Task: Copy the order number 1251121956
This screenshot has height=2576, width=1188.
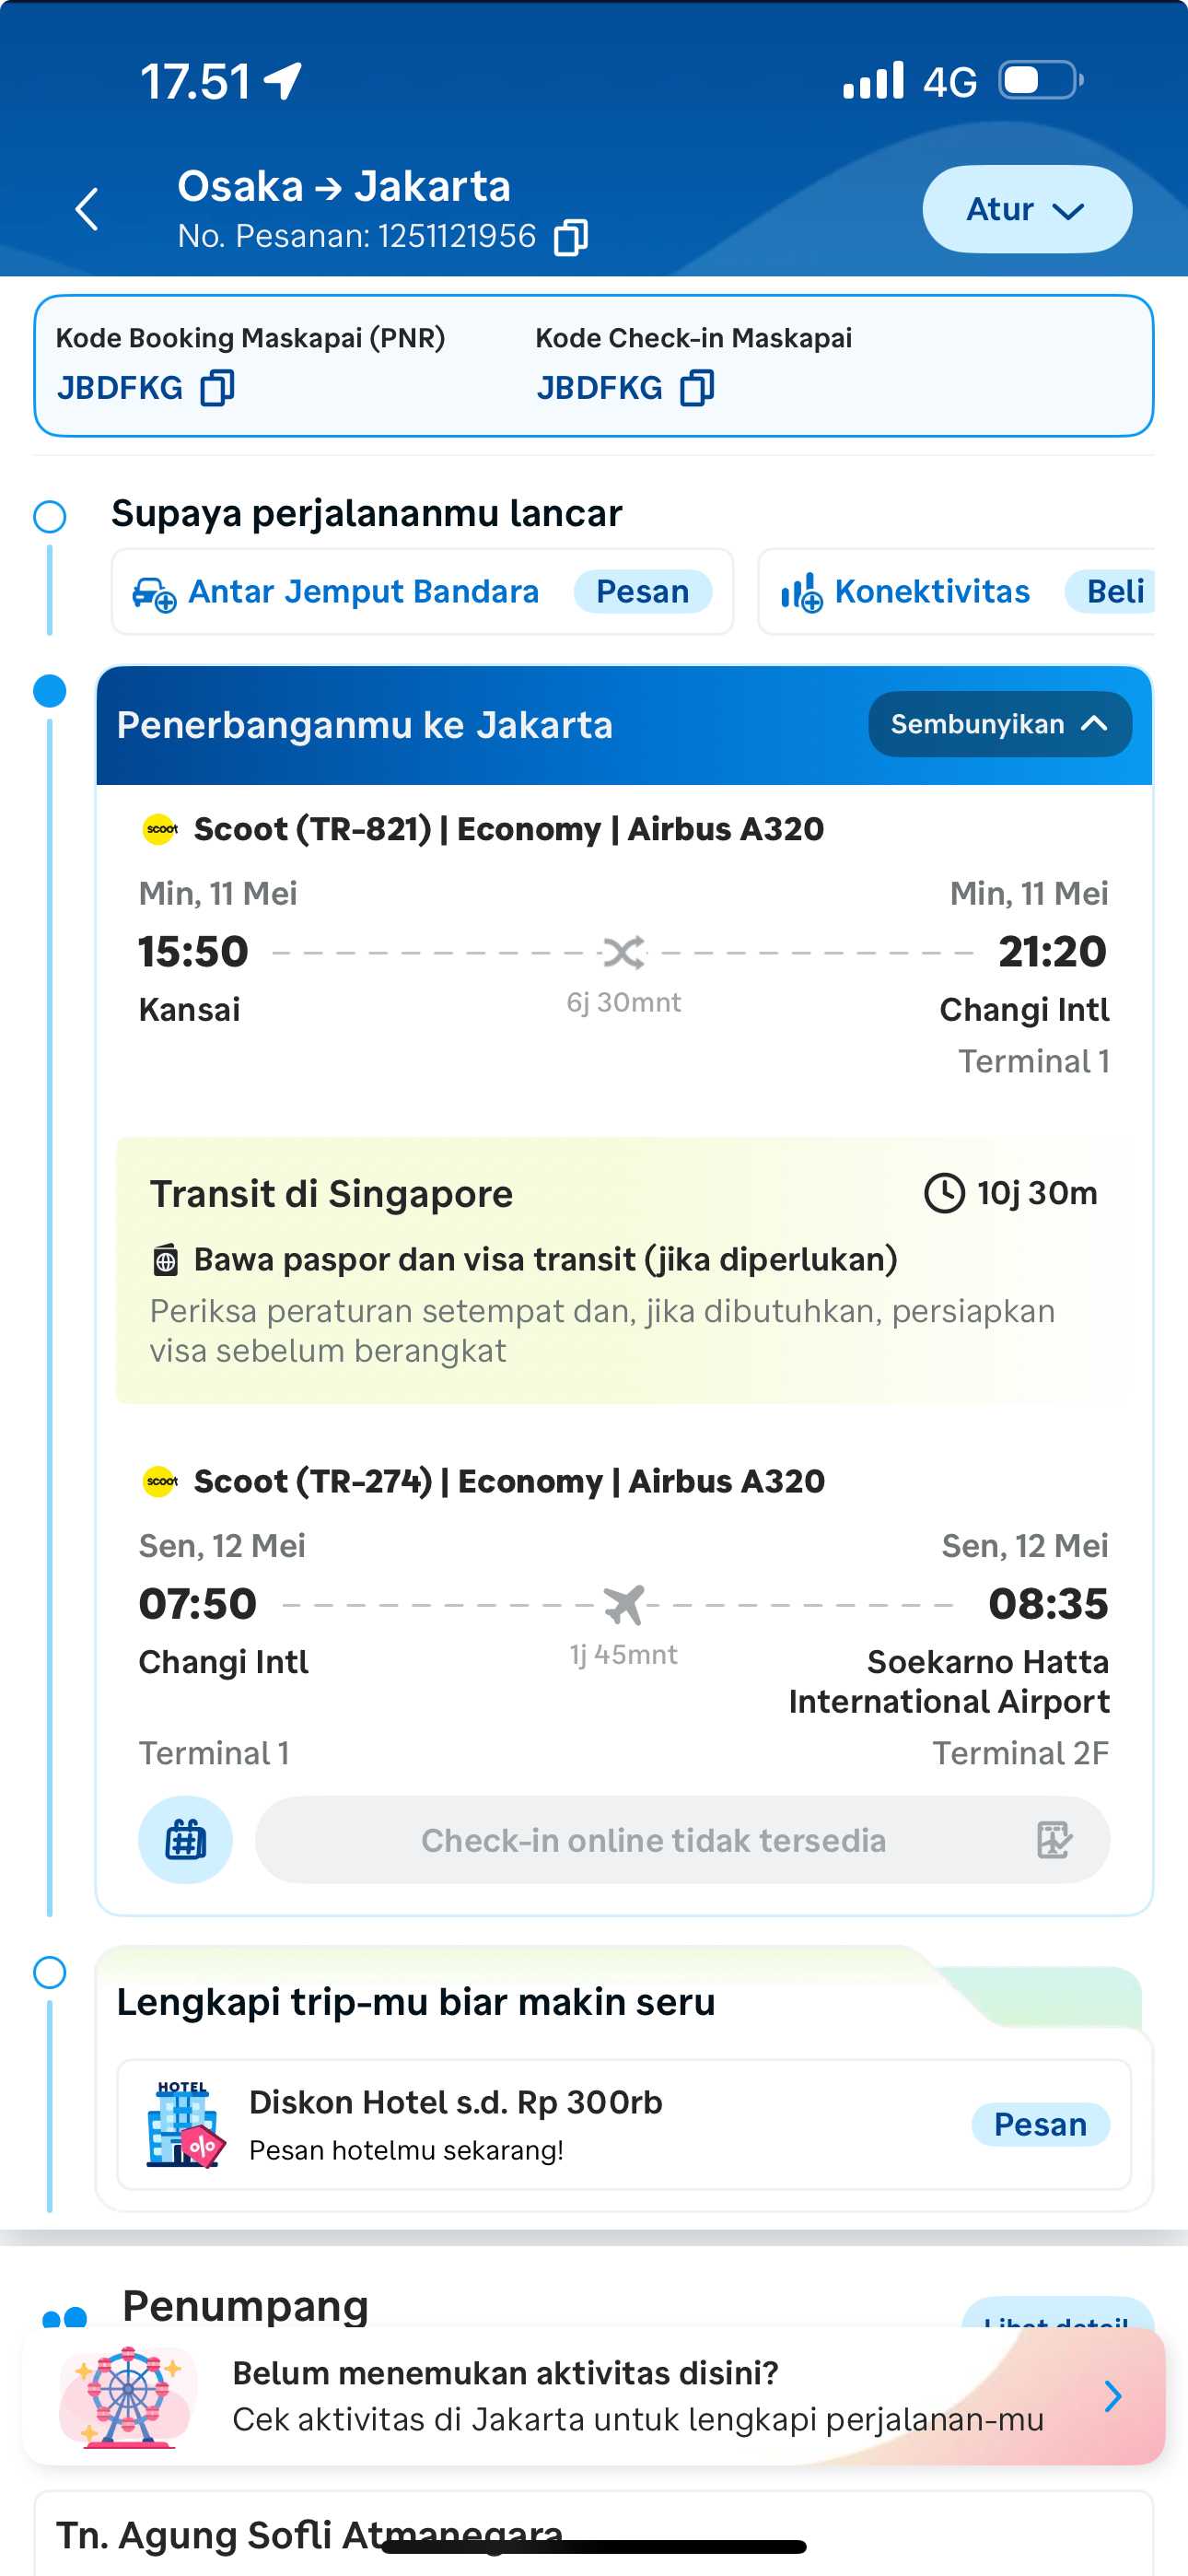Action: click(x=571, y=237)
